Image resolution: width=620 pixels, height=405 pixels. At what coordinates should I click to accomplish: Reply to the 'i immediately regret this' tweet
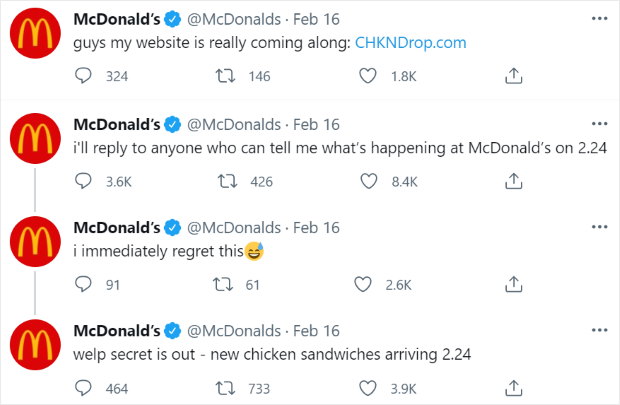(x=84, y=284)
